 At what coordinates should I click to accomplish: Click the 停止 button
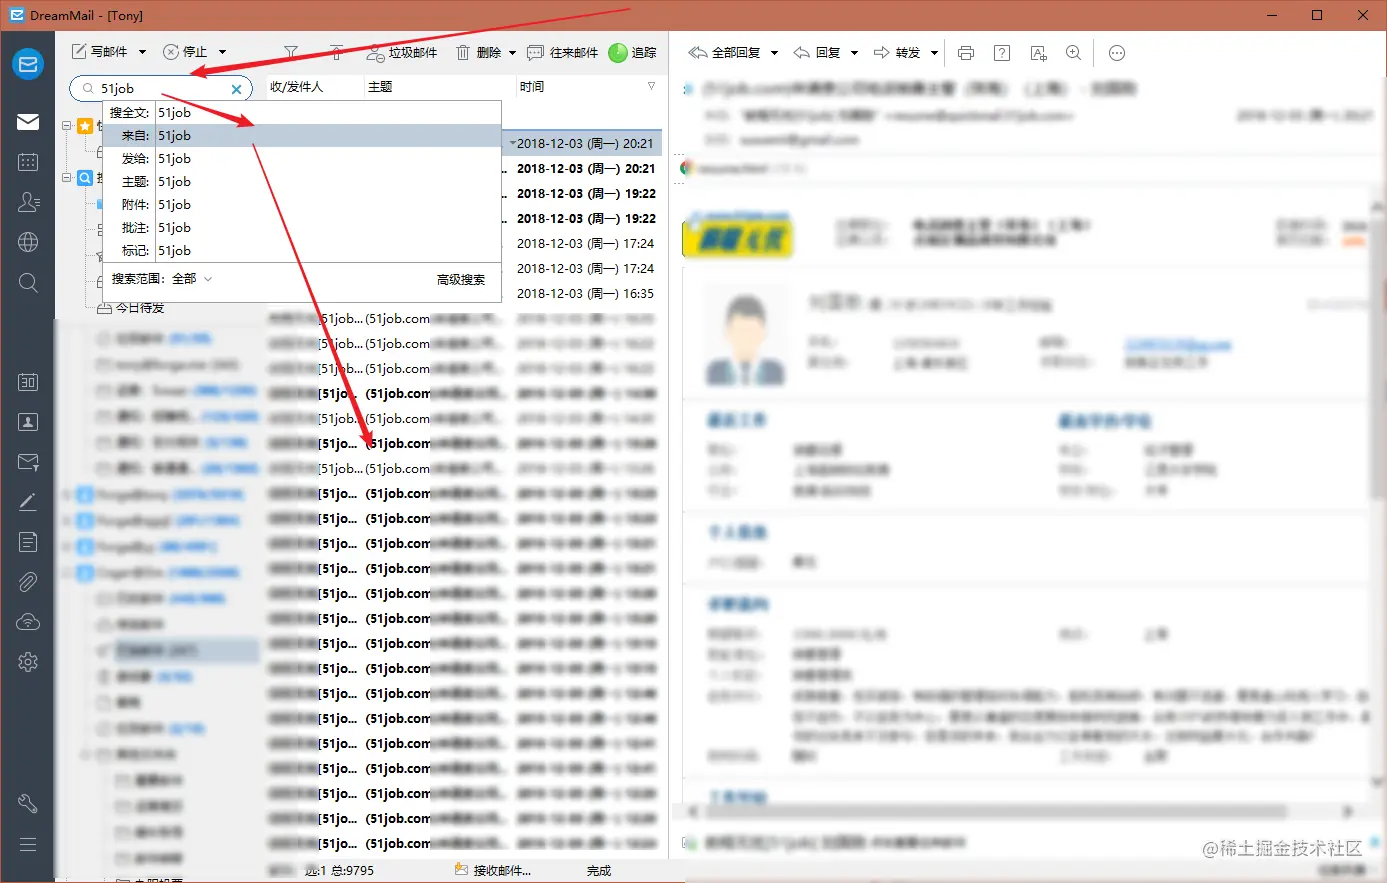185,52
